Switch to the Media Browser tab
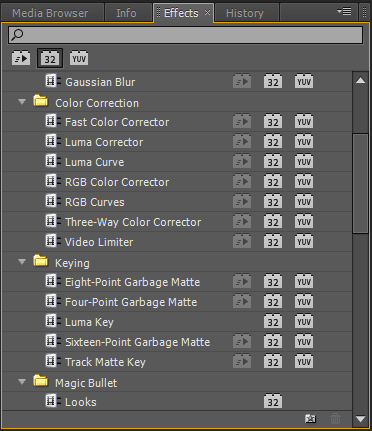The width and height of the screenshot is (372, 431). click(x=50, y=13)
